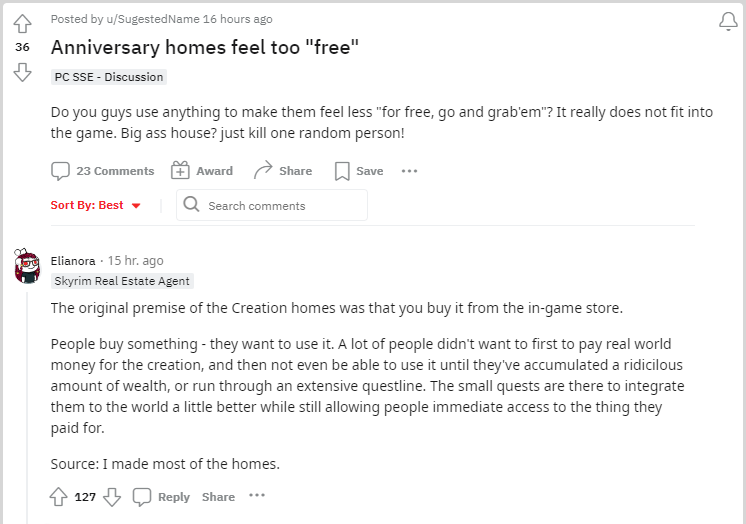Save the post with bookmark icon
This screenshot has width=746, height=524.
[x=359, y=171]
